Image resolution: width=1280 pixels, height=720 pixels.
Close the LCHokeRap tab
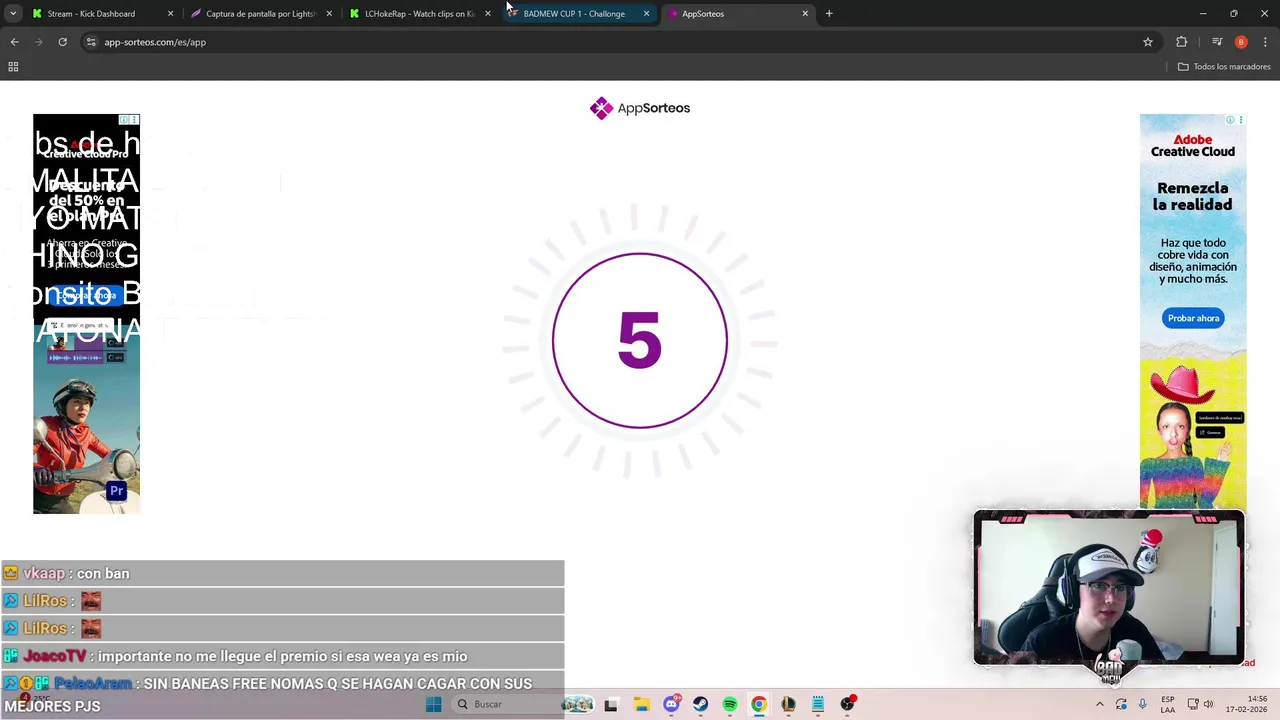pyautogui.click(x=488, y=14)
